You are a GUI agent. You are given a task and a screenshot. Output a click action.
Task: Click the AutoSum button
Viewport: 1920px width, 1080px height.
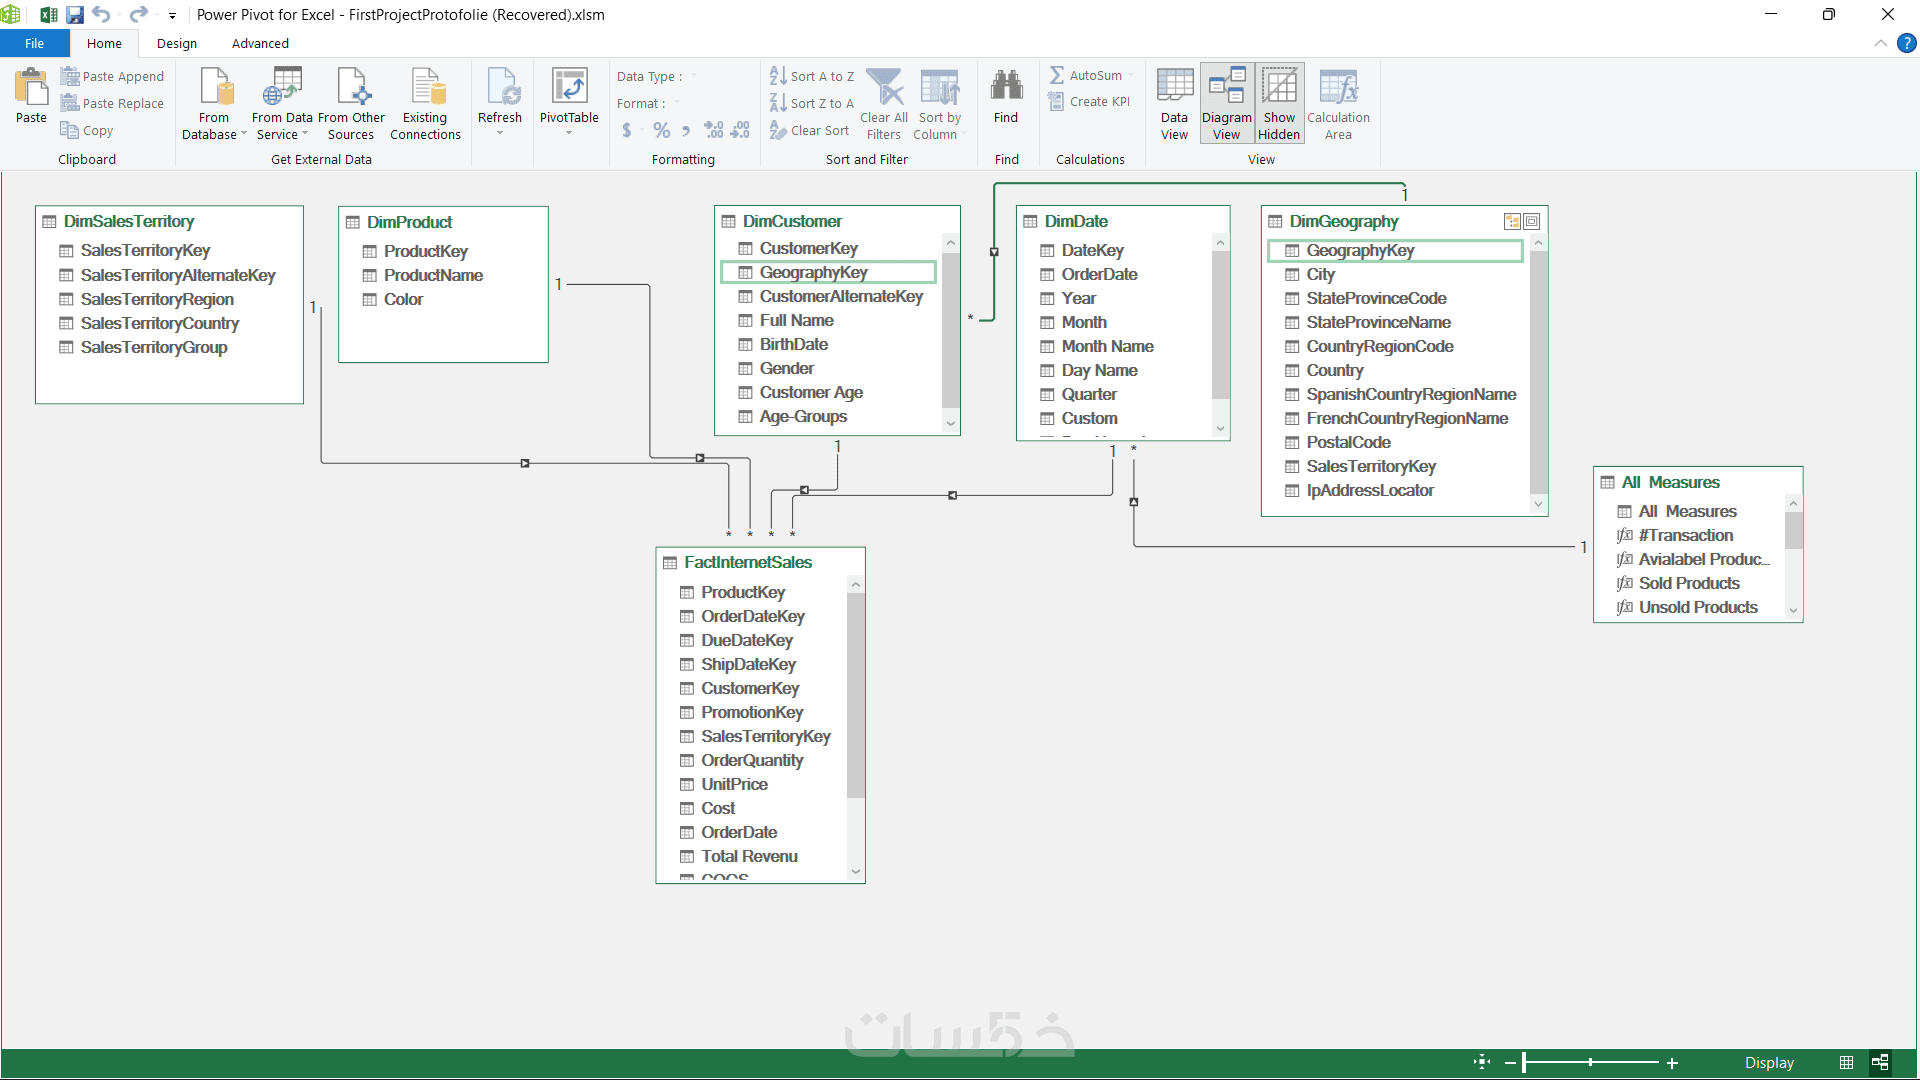pyautogui.click(x=1087, y=75)
